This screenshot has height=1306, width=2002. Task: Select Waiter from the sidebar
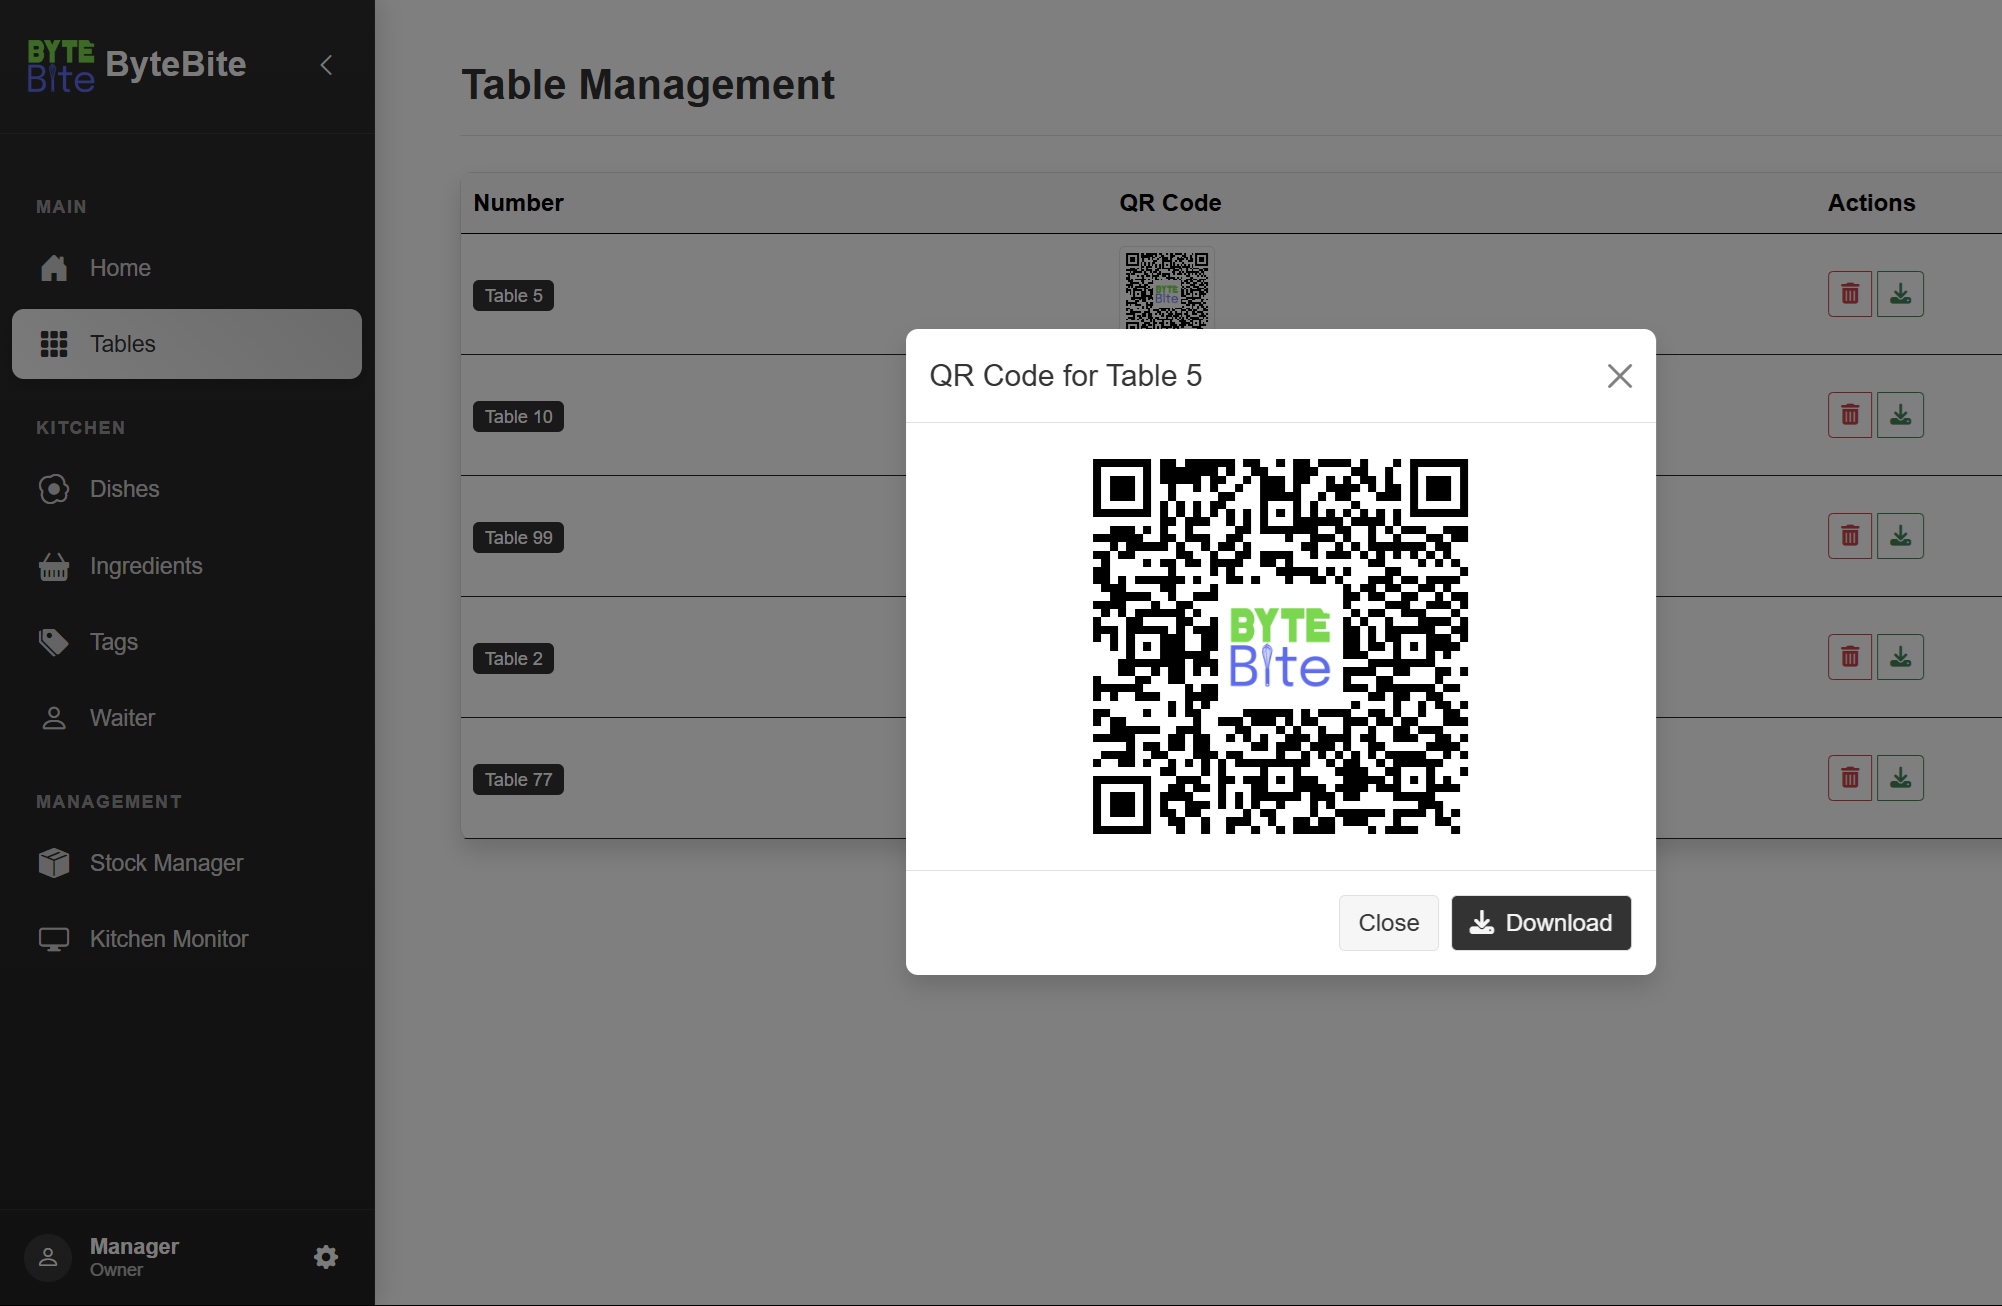tap(122, 718)
